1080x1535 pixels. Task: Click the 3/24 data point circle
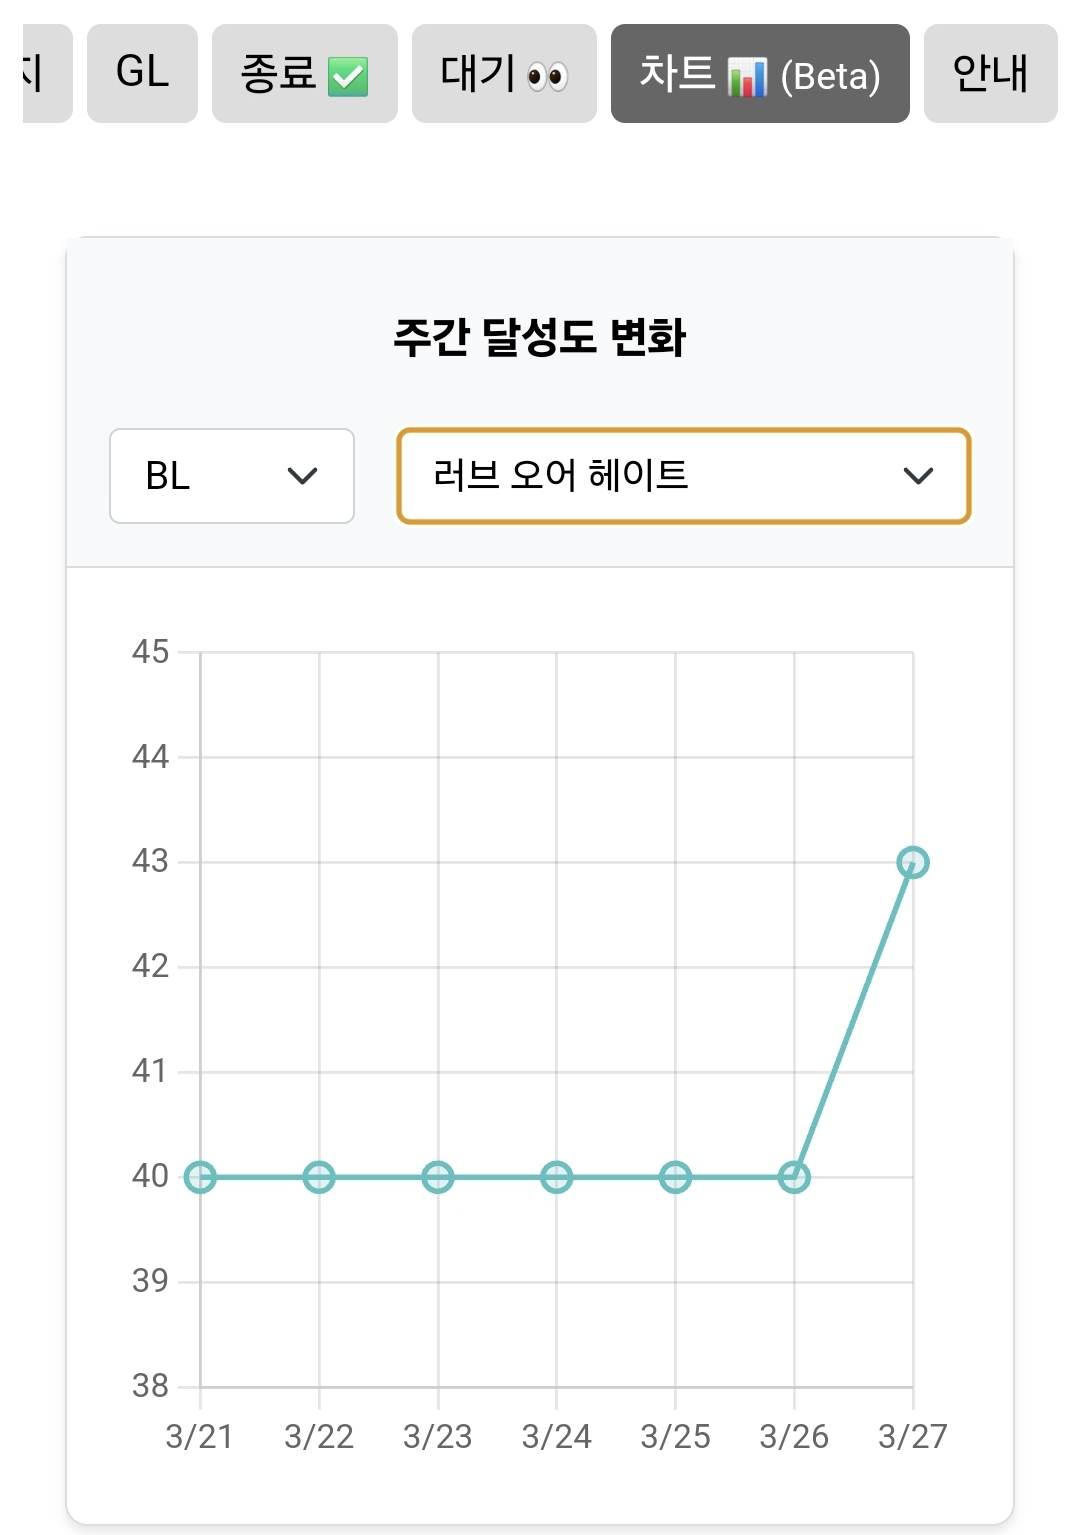coord(556,1177)
